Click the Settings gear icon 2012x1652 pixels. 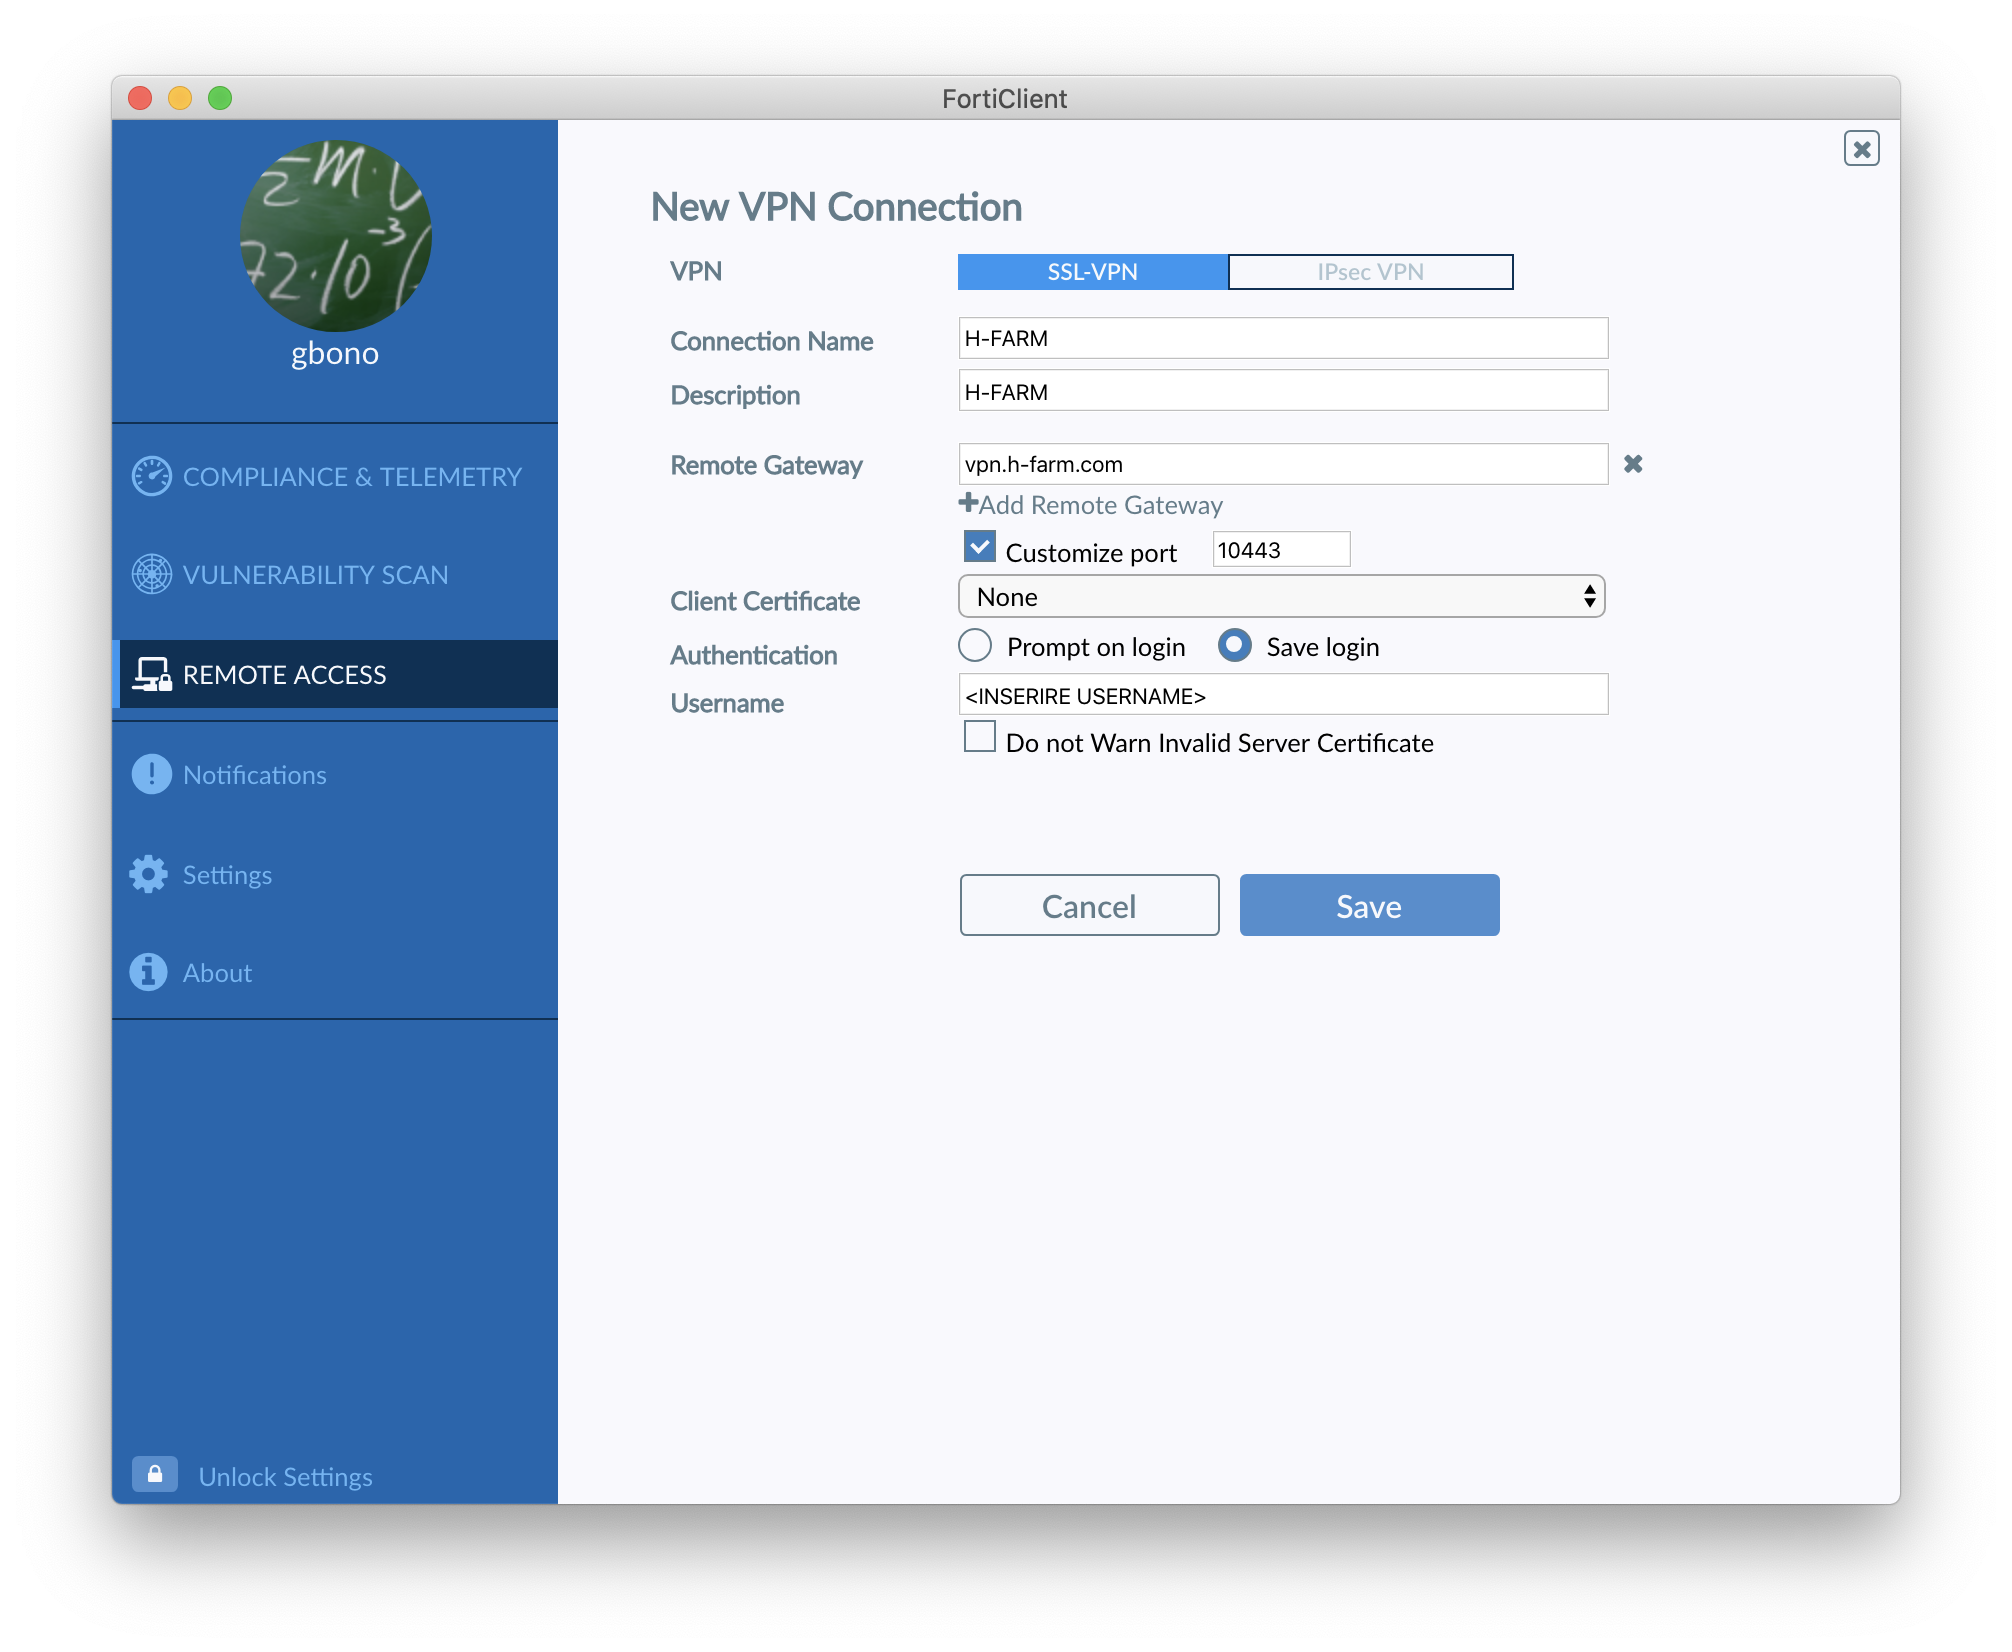pyautogui.click(x=150, y=874)
